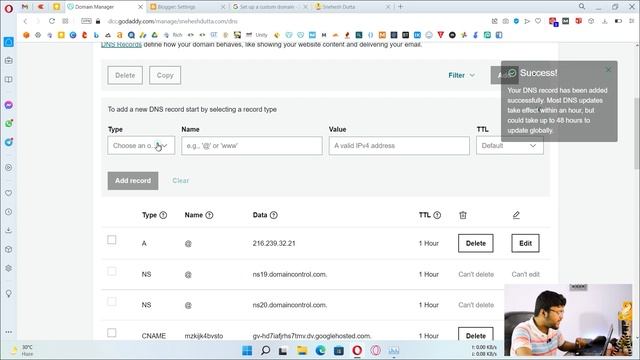The height and width of the screenshot is (360, 640).
Task: Click the weather widget in taskbar
Action: click(22, 350)
